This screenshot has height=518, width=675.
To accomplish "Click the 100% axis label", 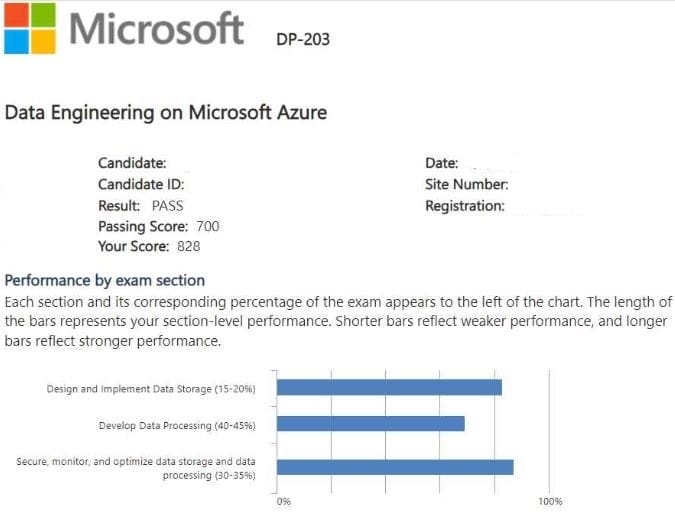I will tap(550, 501).
